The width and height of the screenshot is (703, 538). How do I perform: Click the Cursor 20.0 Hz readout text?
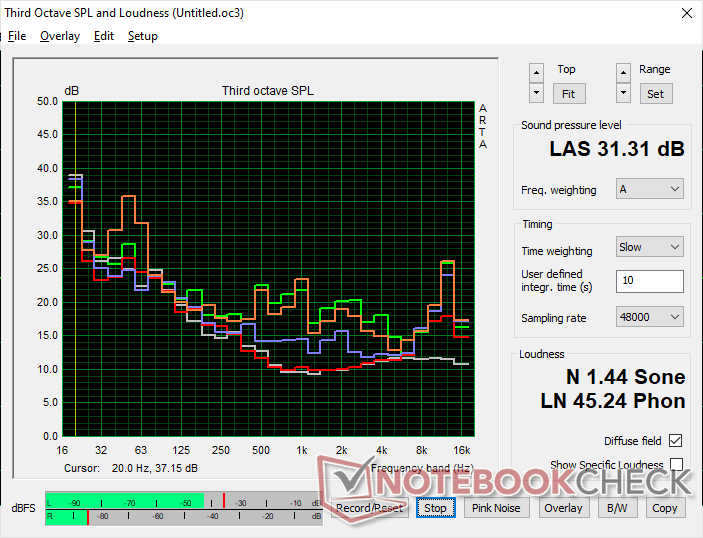point(131,468)
